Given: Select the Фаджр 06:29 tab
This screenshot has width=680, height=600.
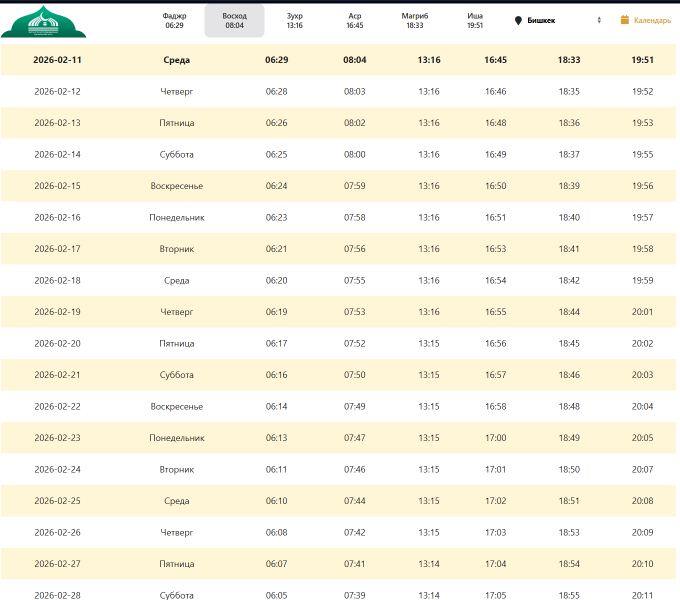Looking at the screenshot, I should (x=174, y=20).
